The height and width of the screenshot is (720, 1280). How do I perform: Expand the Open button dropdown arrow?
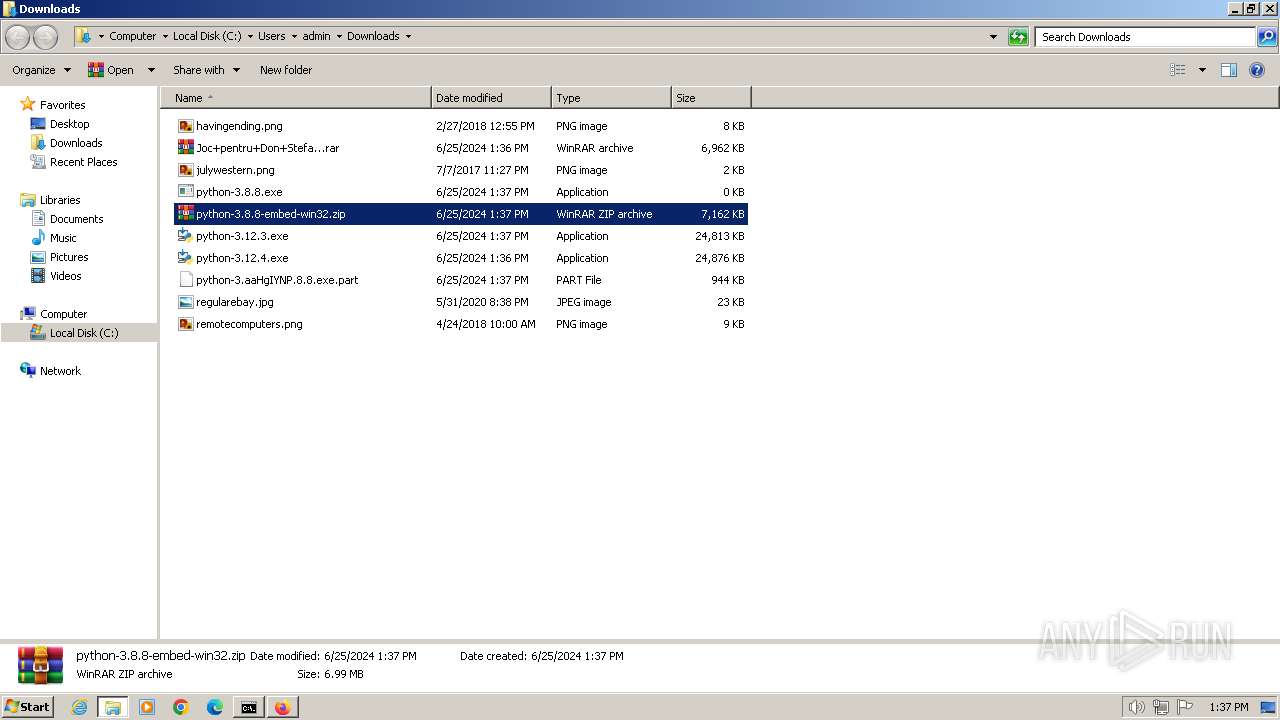click(151, 70)
